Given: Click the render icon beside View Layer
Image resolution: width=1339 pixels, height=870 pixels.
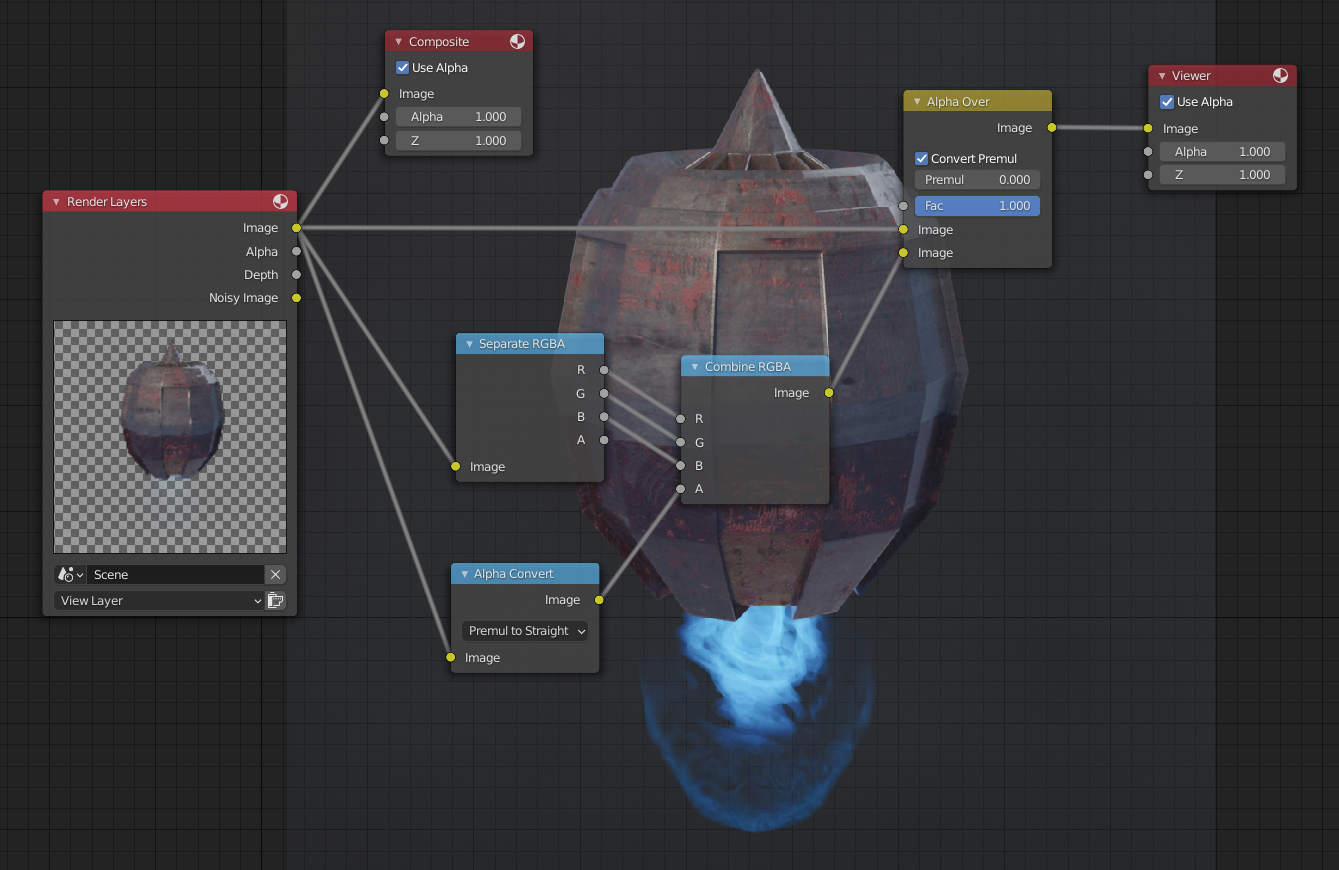Looking at the screenshot, I should [x=275, y=601].
